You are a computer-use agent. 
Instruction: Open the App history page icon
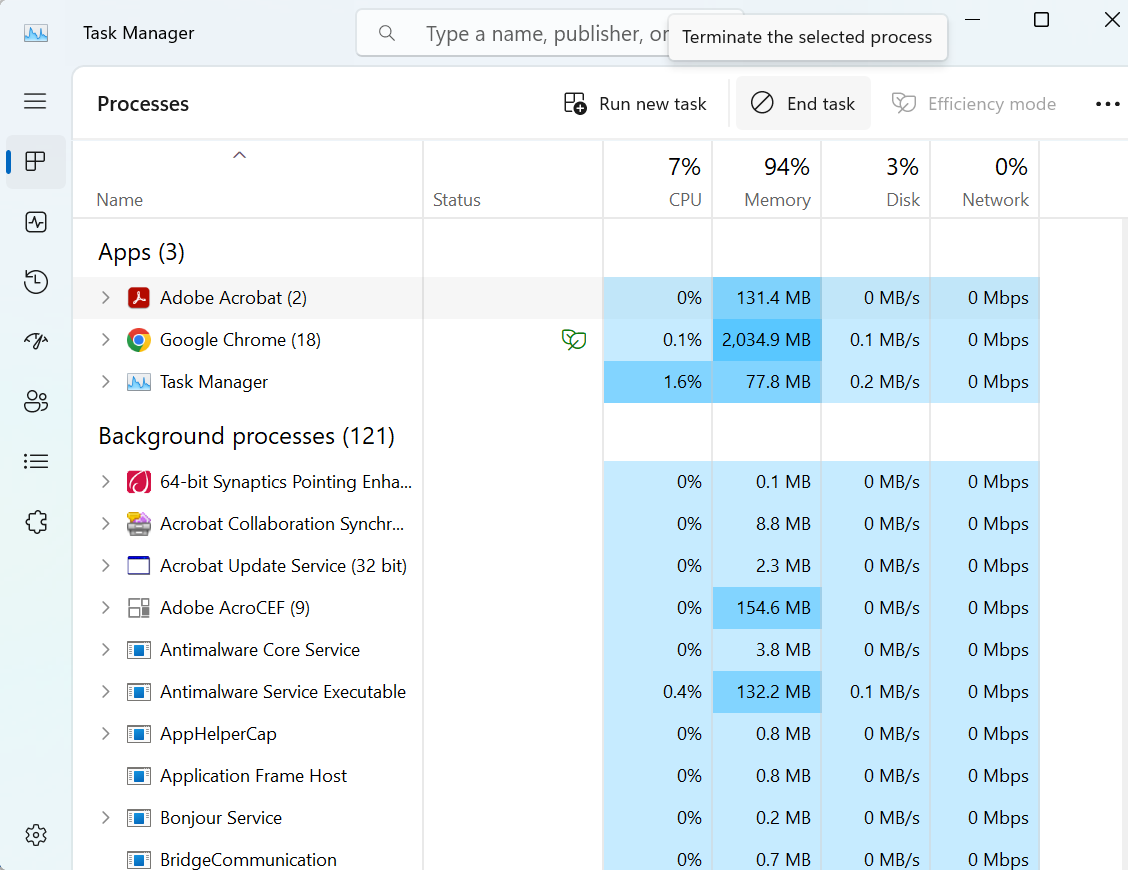pyautogui.click(x=36, y=282)
